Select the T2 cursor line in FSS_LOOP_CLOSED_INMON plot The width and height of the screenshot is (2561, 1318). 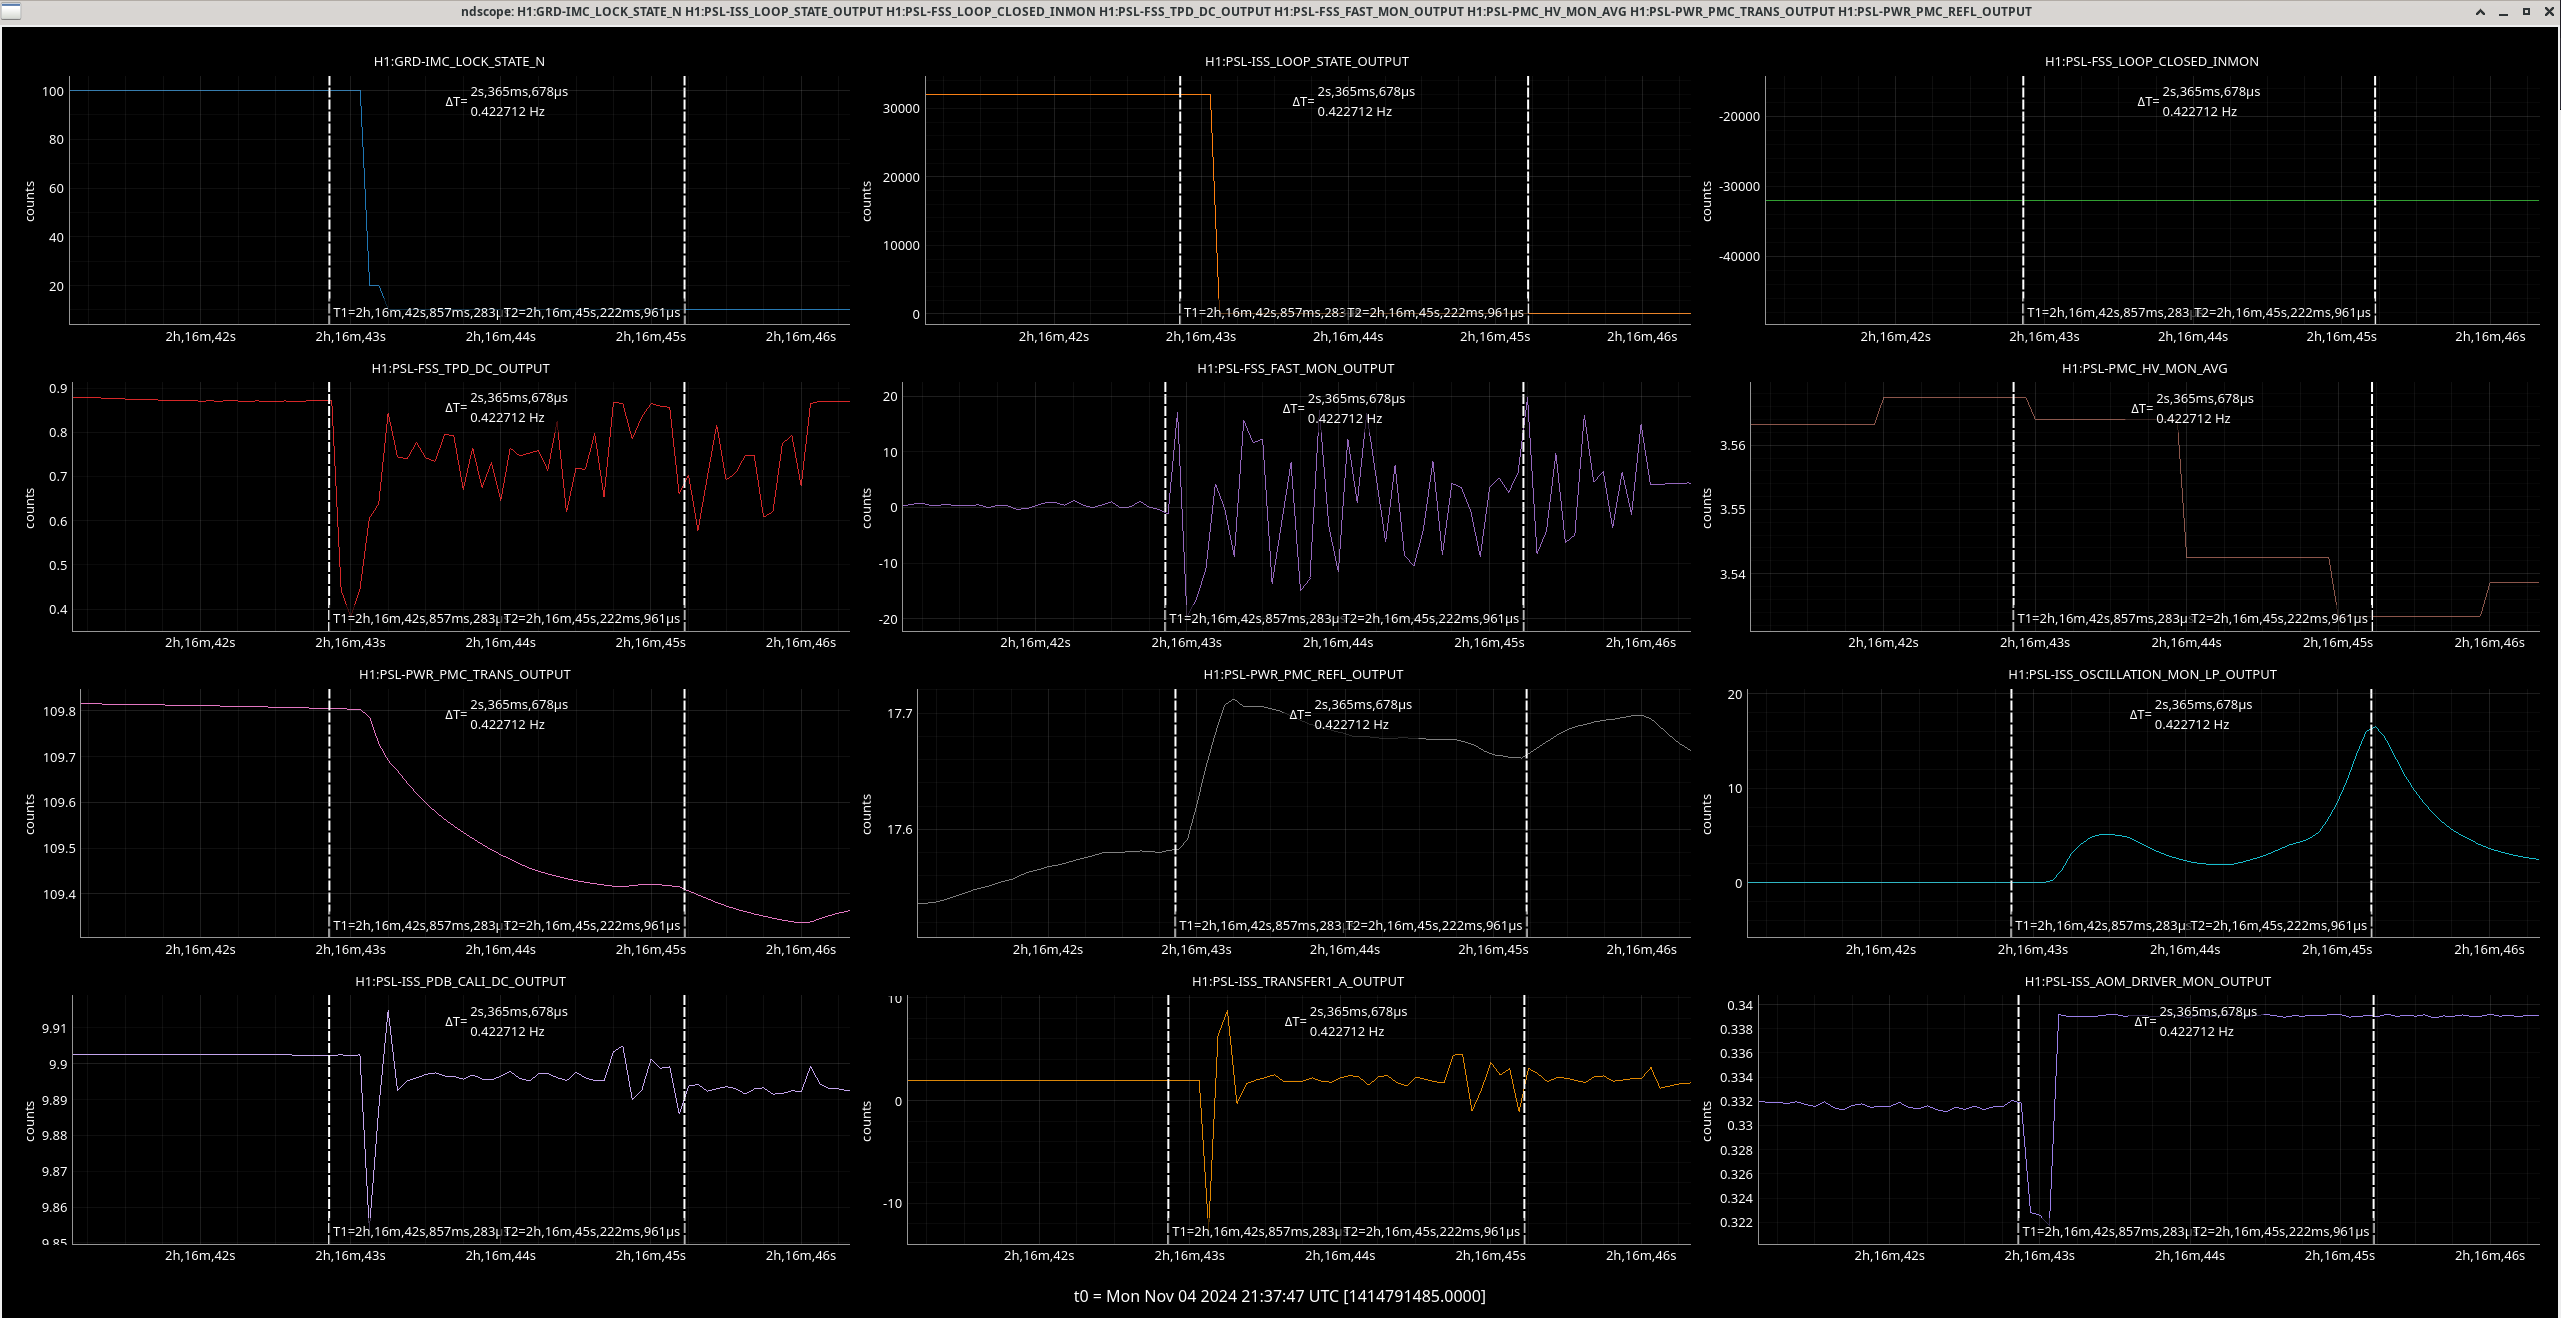tap(2374, 200)
